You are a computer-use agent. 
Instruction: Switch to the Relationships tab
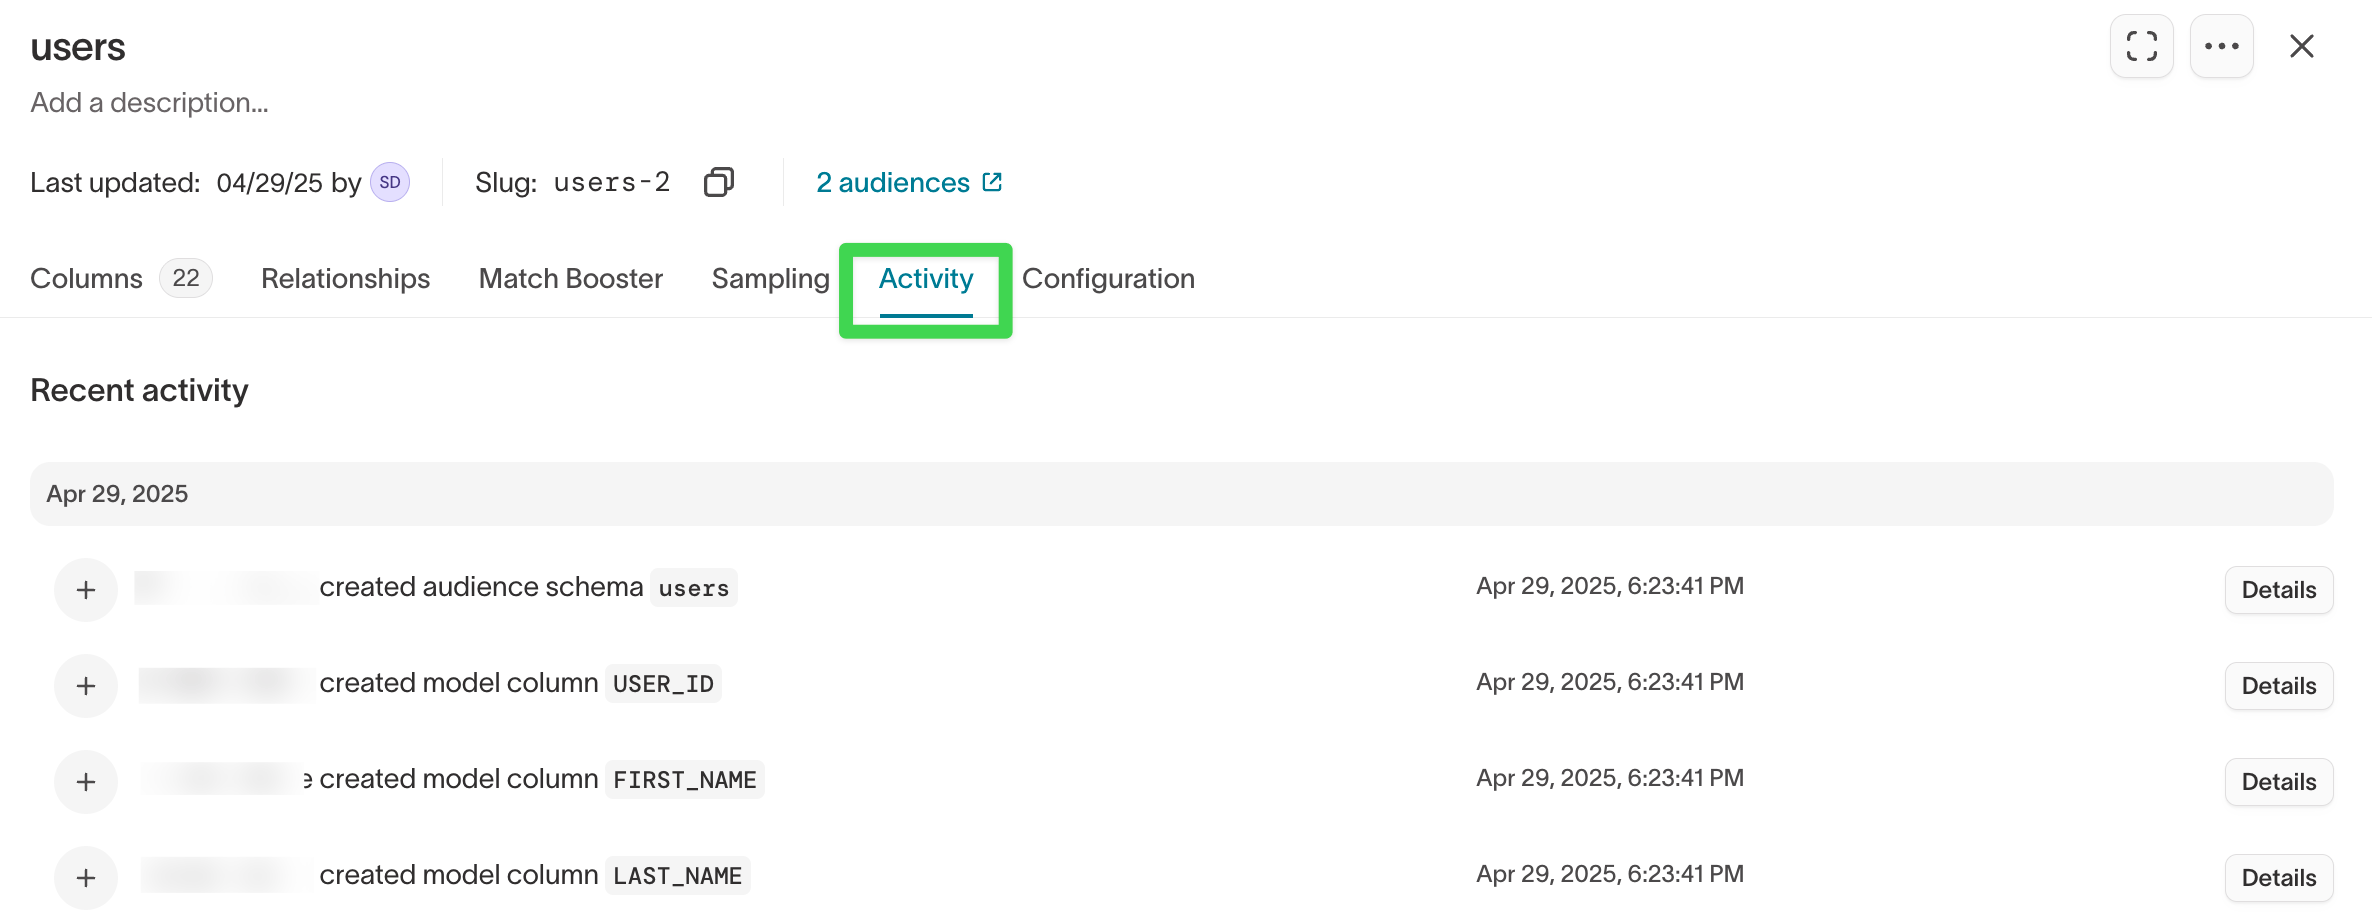tap(345, 278)
